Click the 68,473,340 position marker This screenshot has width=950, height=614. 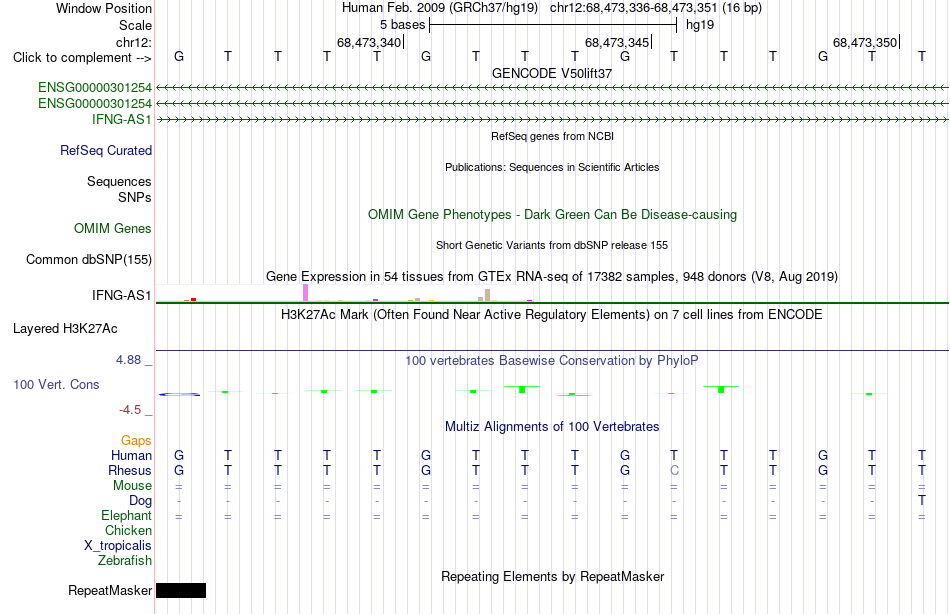click(x=369, y=42)
